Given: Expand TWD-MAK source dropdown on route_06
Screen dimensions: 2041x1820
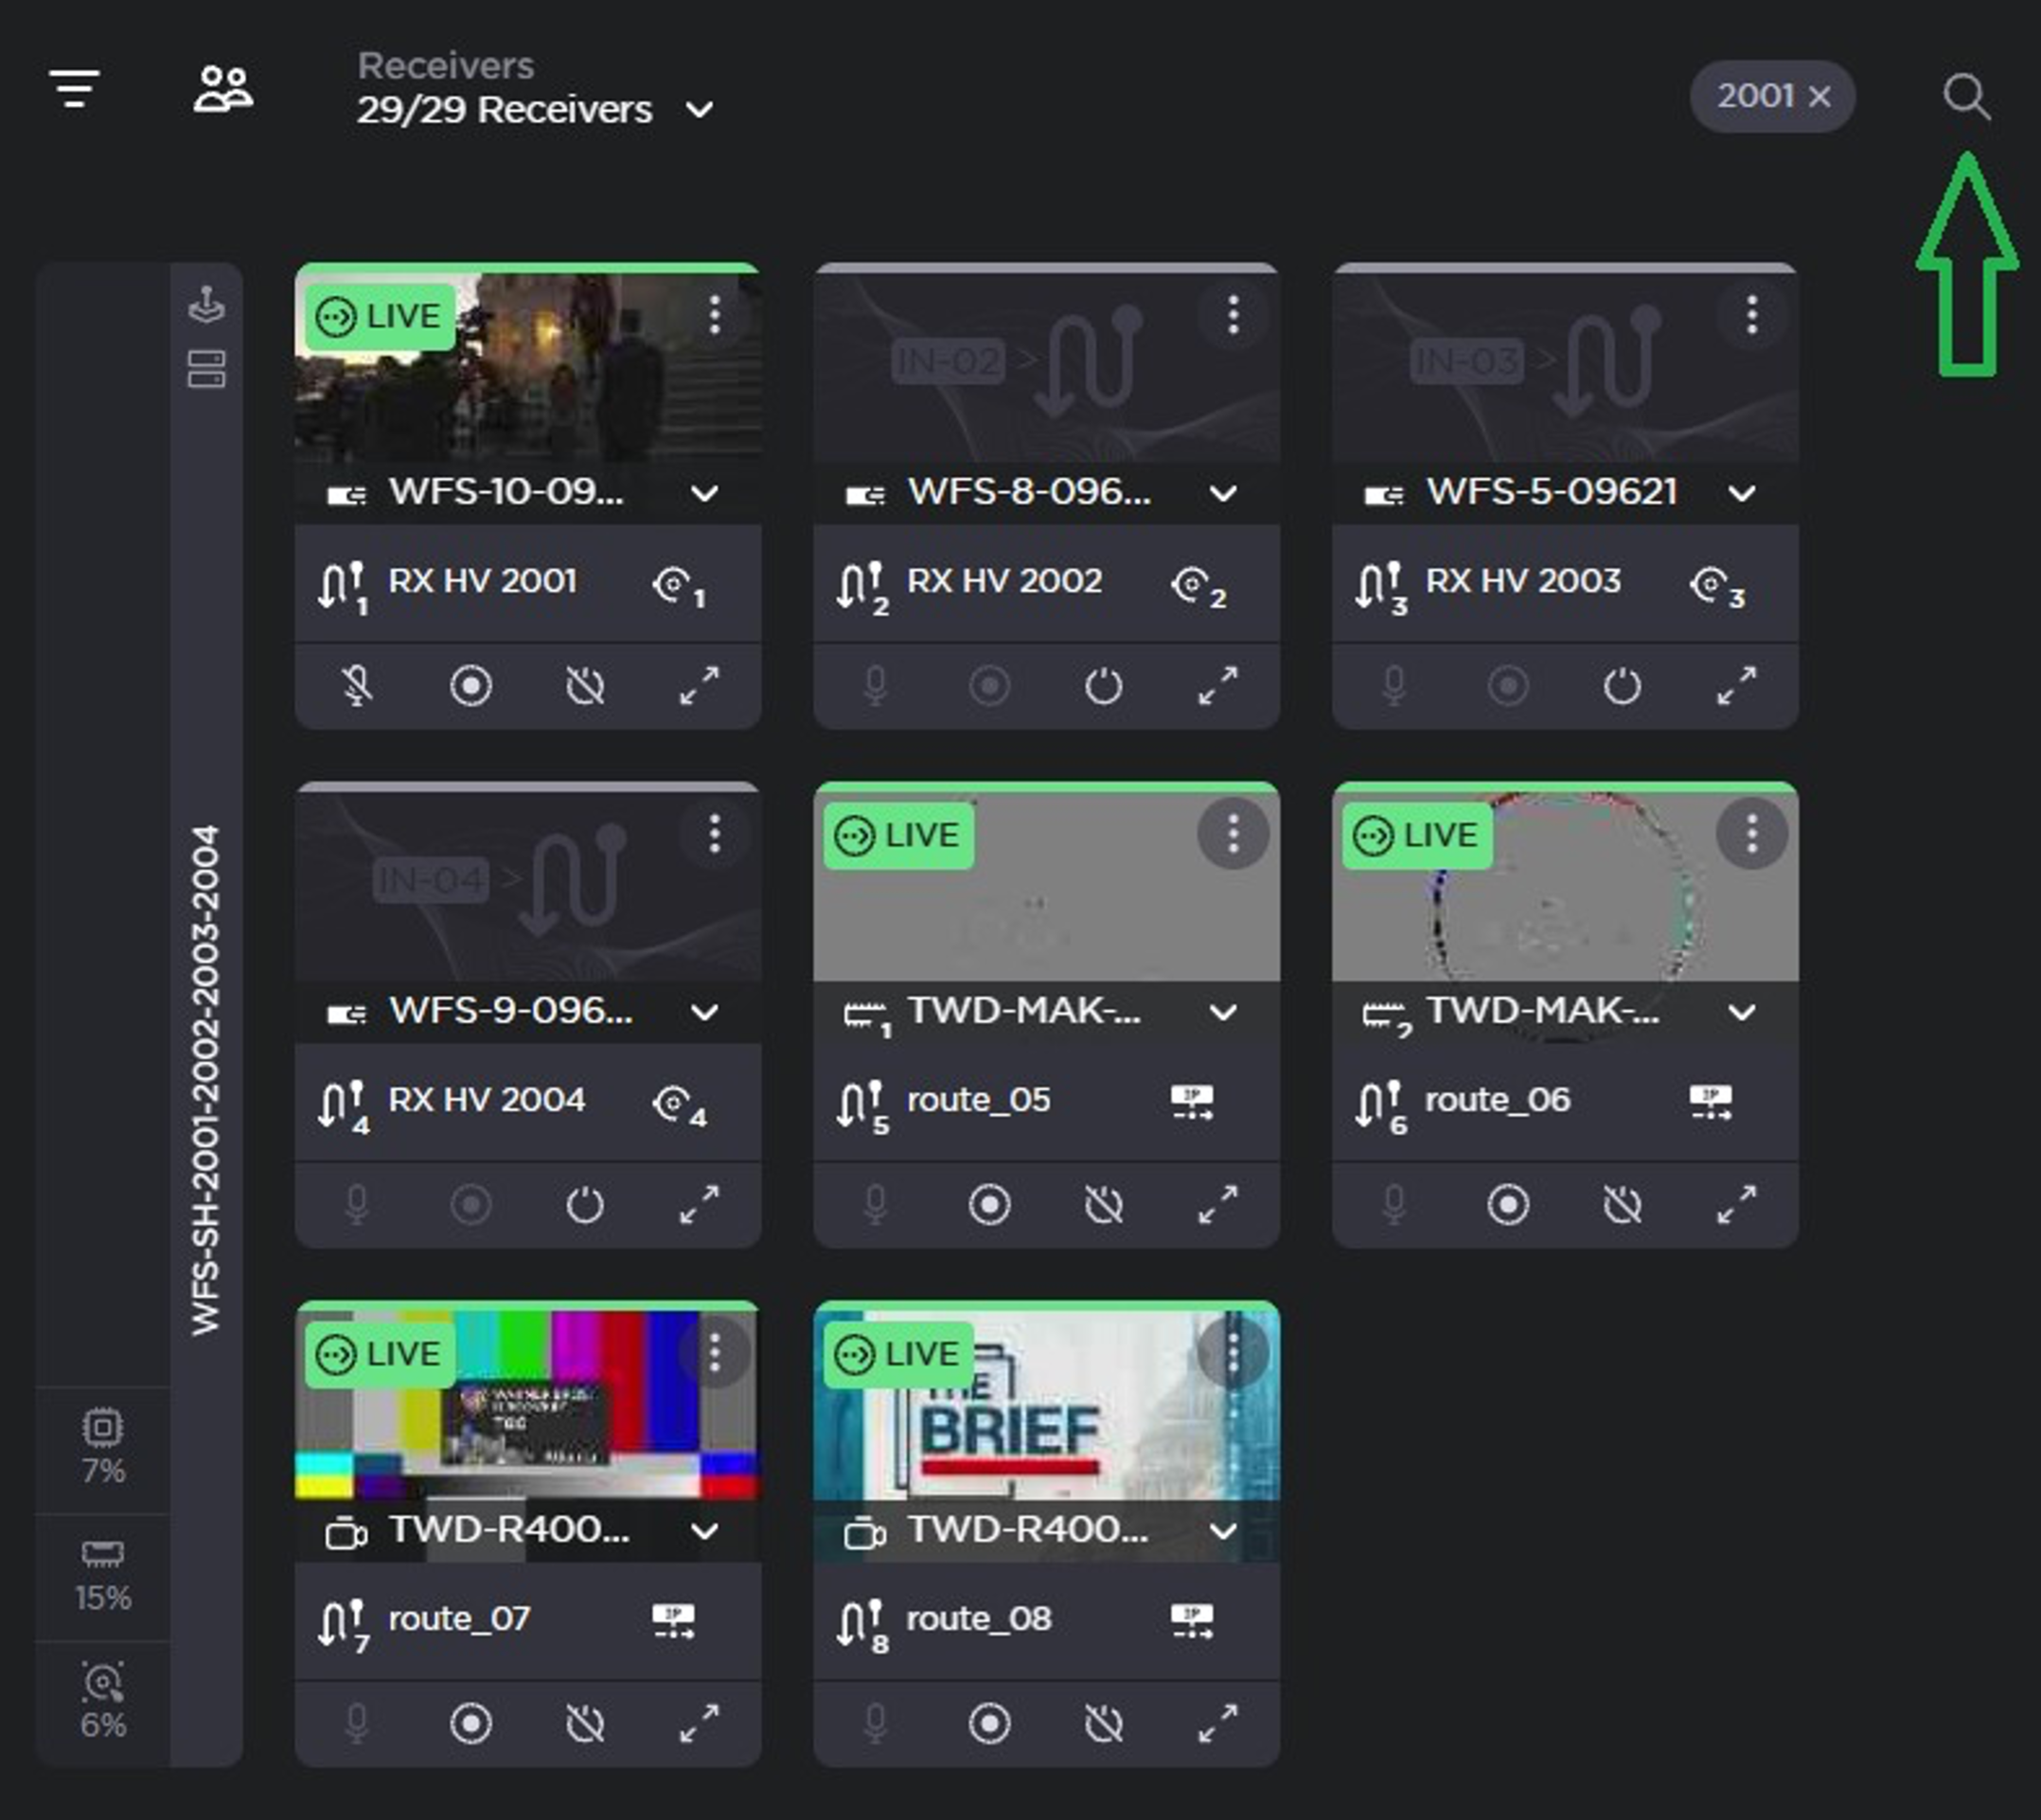Looking at the screenshot, I should (x=1741, y=1012).
